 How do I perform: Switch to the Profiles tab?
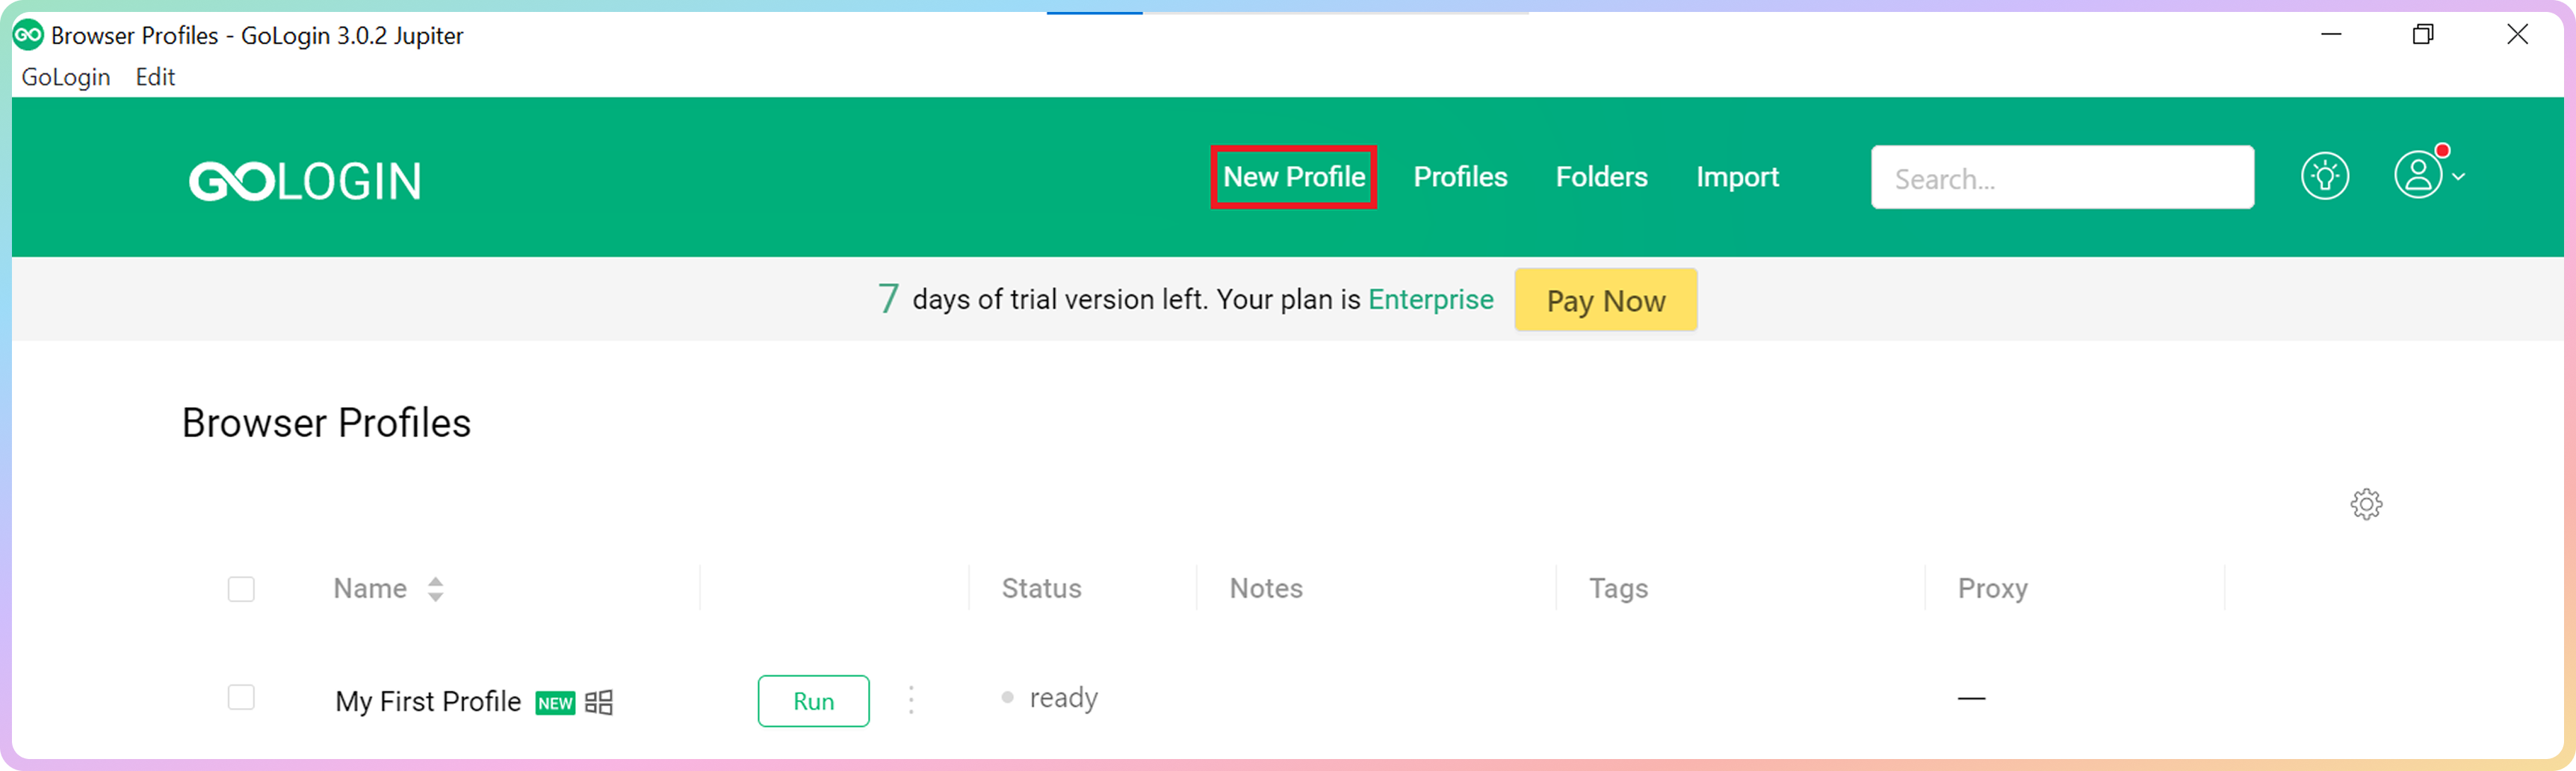[x=1460, y=177]
